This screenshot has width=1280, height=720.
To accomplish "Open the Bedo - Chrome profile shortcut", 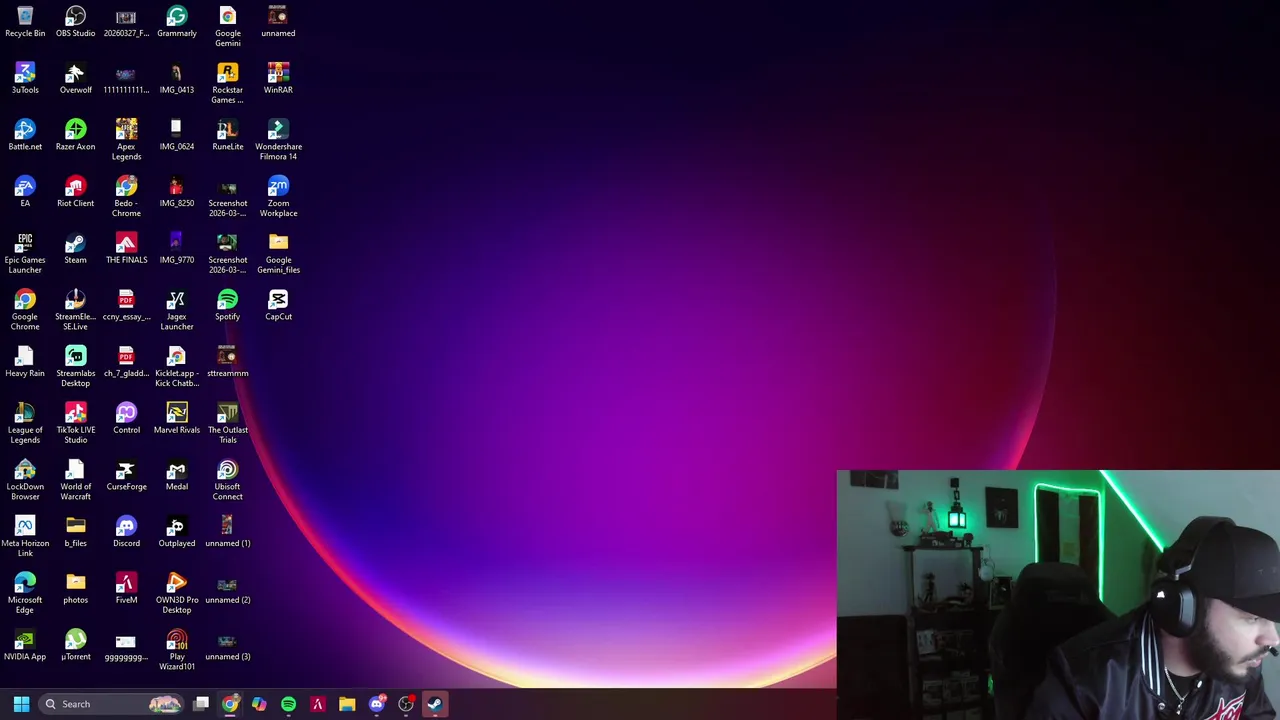I will pyautogui.click(x=126, y=196).
